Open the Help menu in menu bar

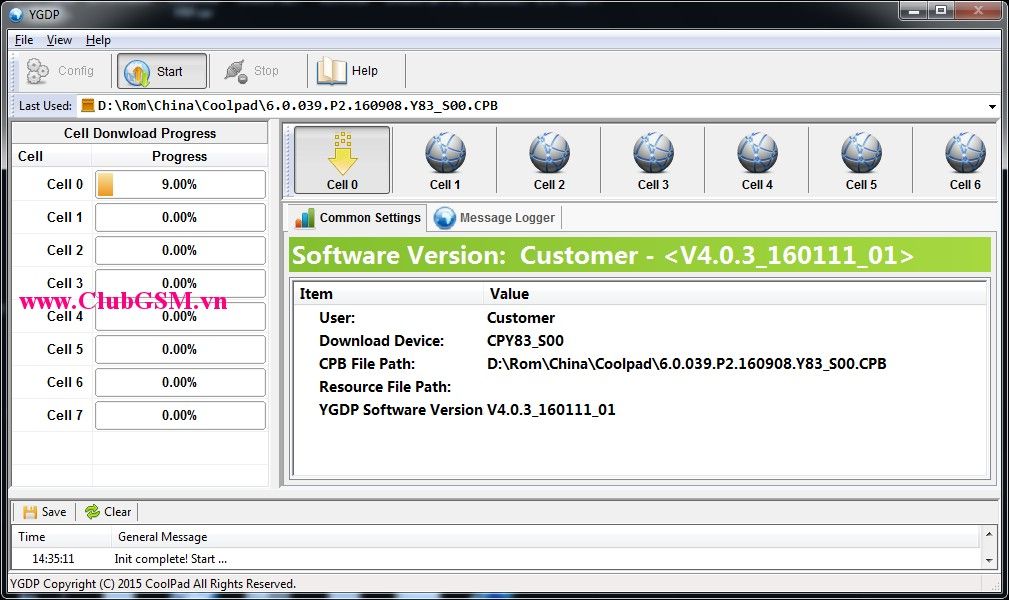pyautogui.click(x=98, y=40)
